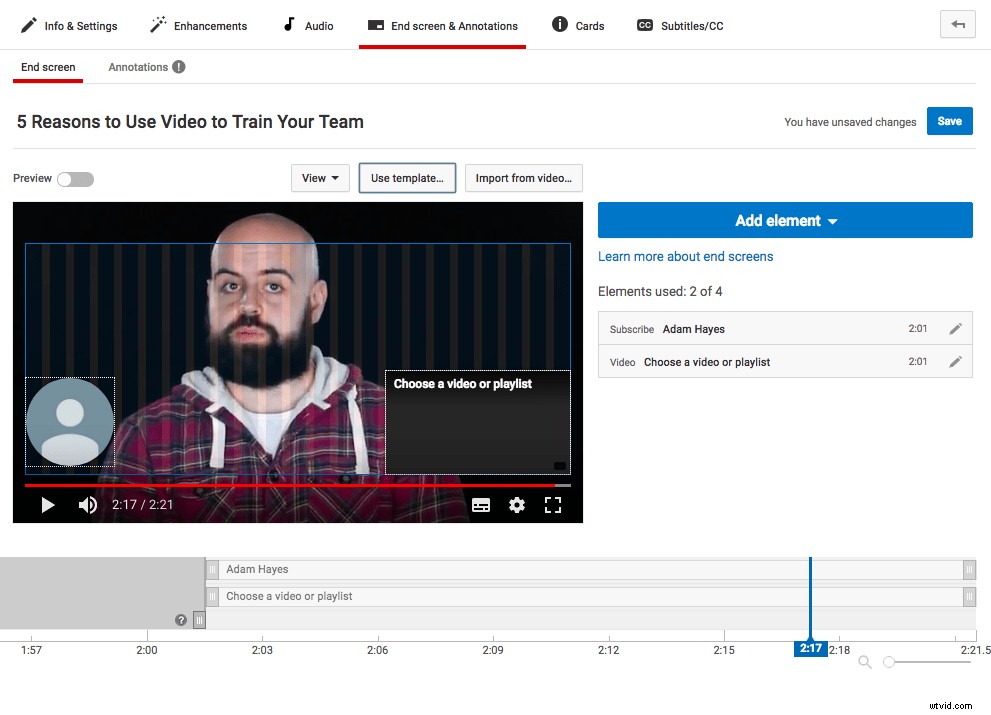Edit the Subscribe Adam Hayes element

click(955, 328)
